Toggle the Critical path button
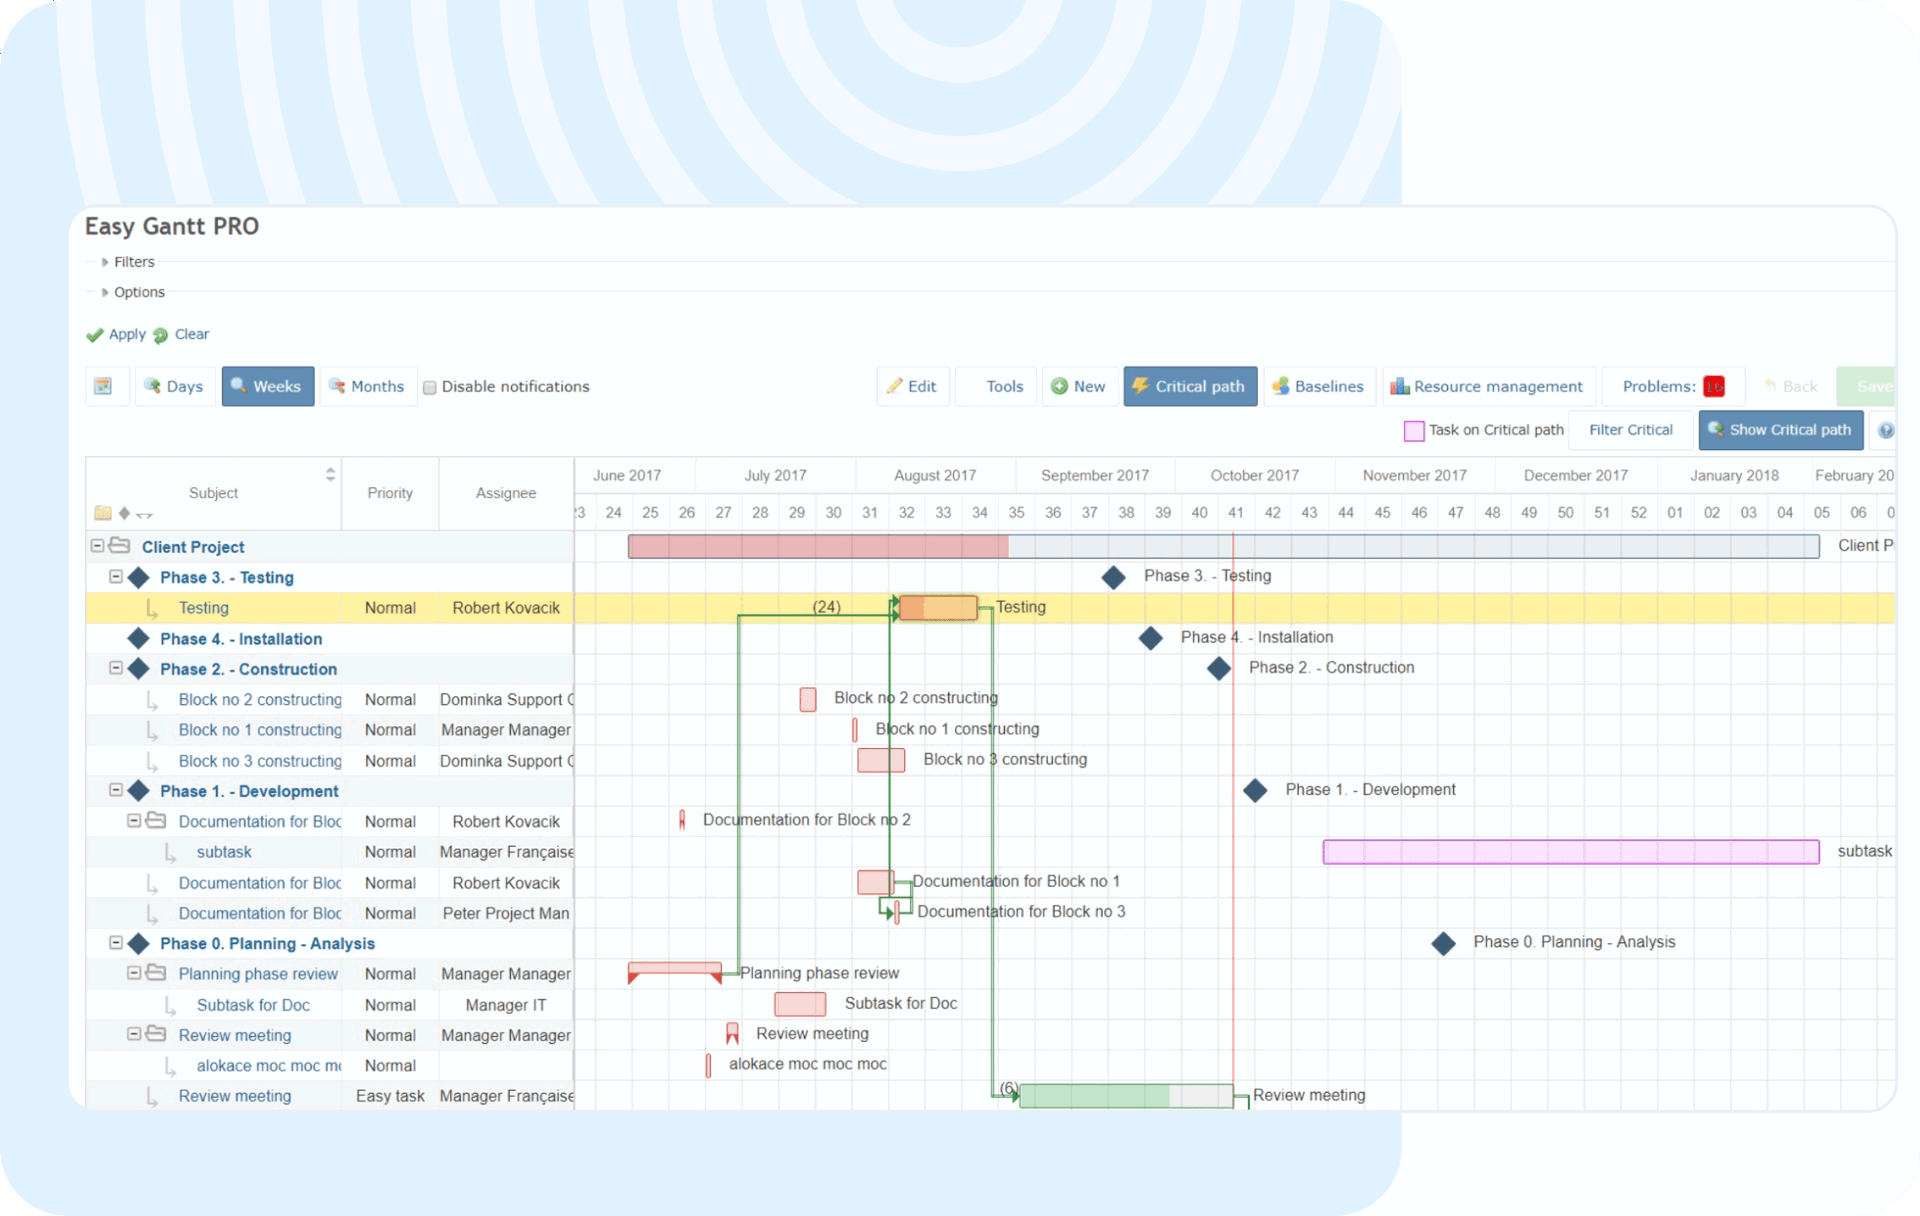This screenshot has width=1920, height=1216. tap(1188, 386)
